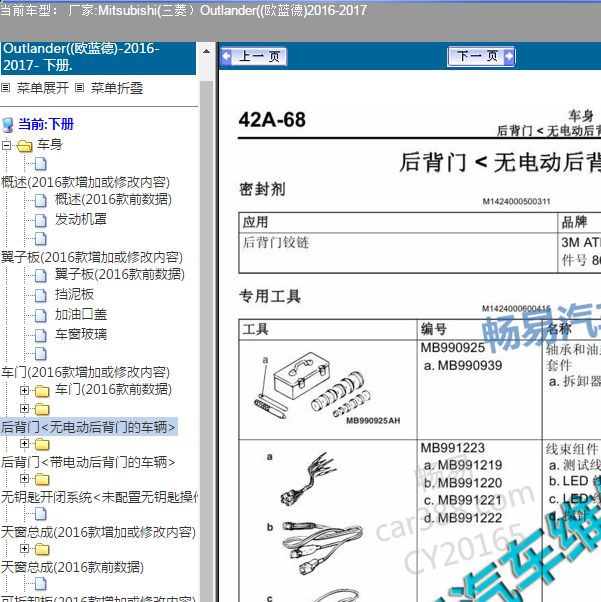Click folder icon above 天窗总成(2016款前数据)

click(42, 550)
